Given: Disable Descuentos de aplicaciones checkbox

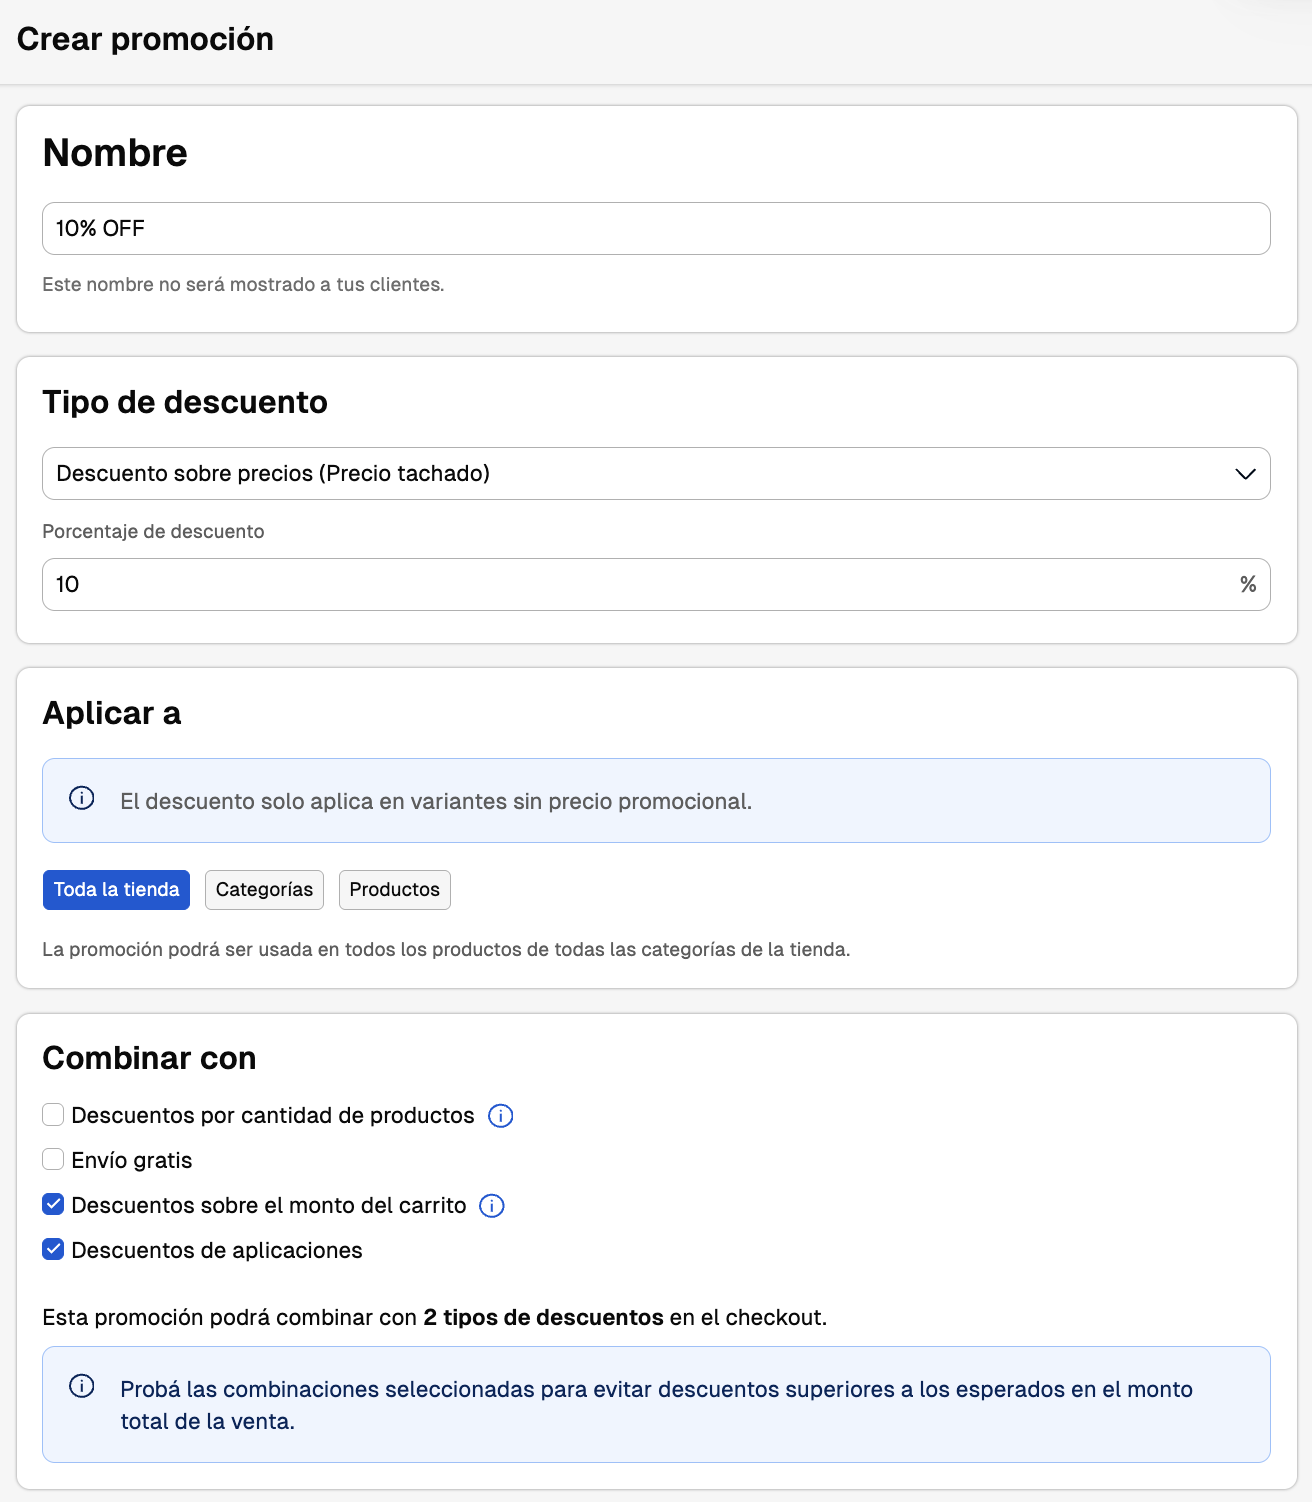Looking at the screenshot, I should click(53, 1250).
